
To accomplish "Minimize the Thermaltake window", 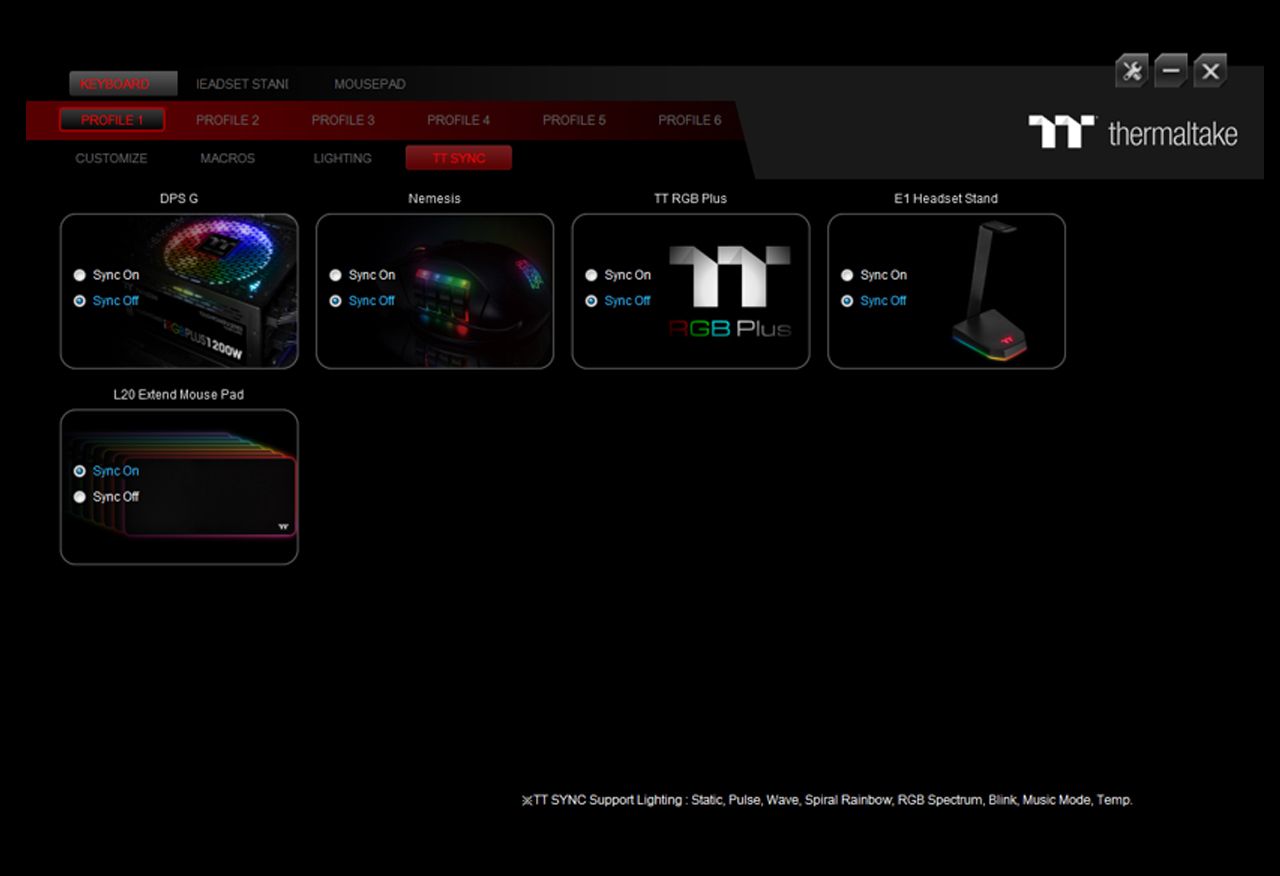I will (1171, 71).
